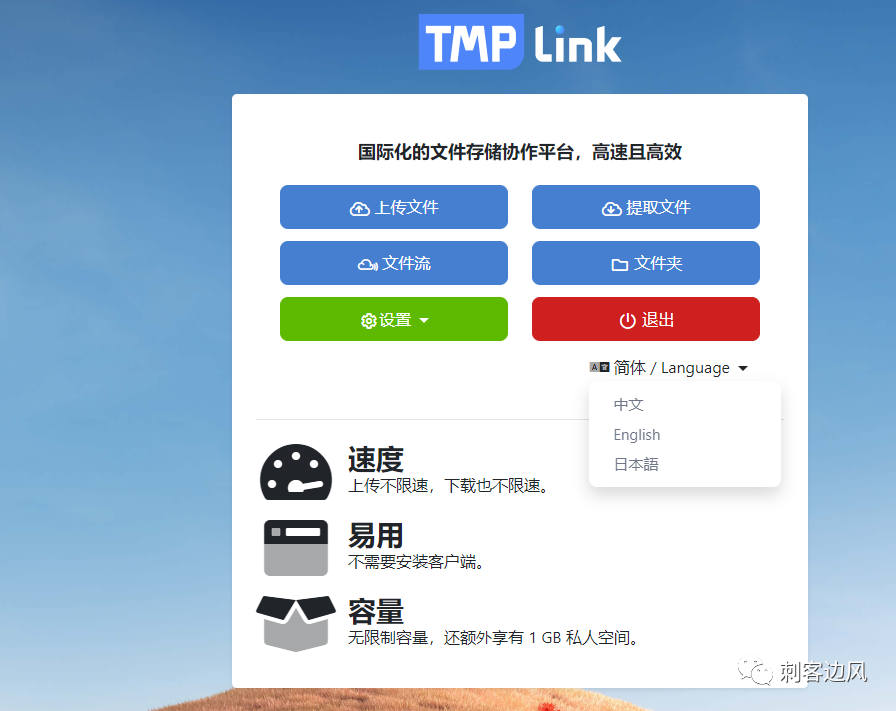Click the red 退出 logout button
Image resolution: width=896 pixels, height=711 pixels.
(646, 319)
